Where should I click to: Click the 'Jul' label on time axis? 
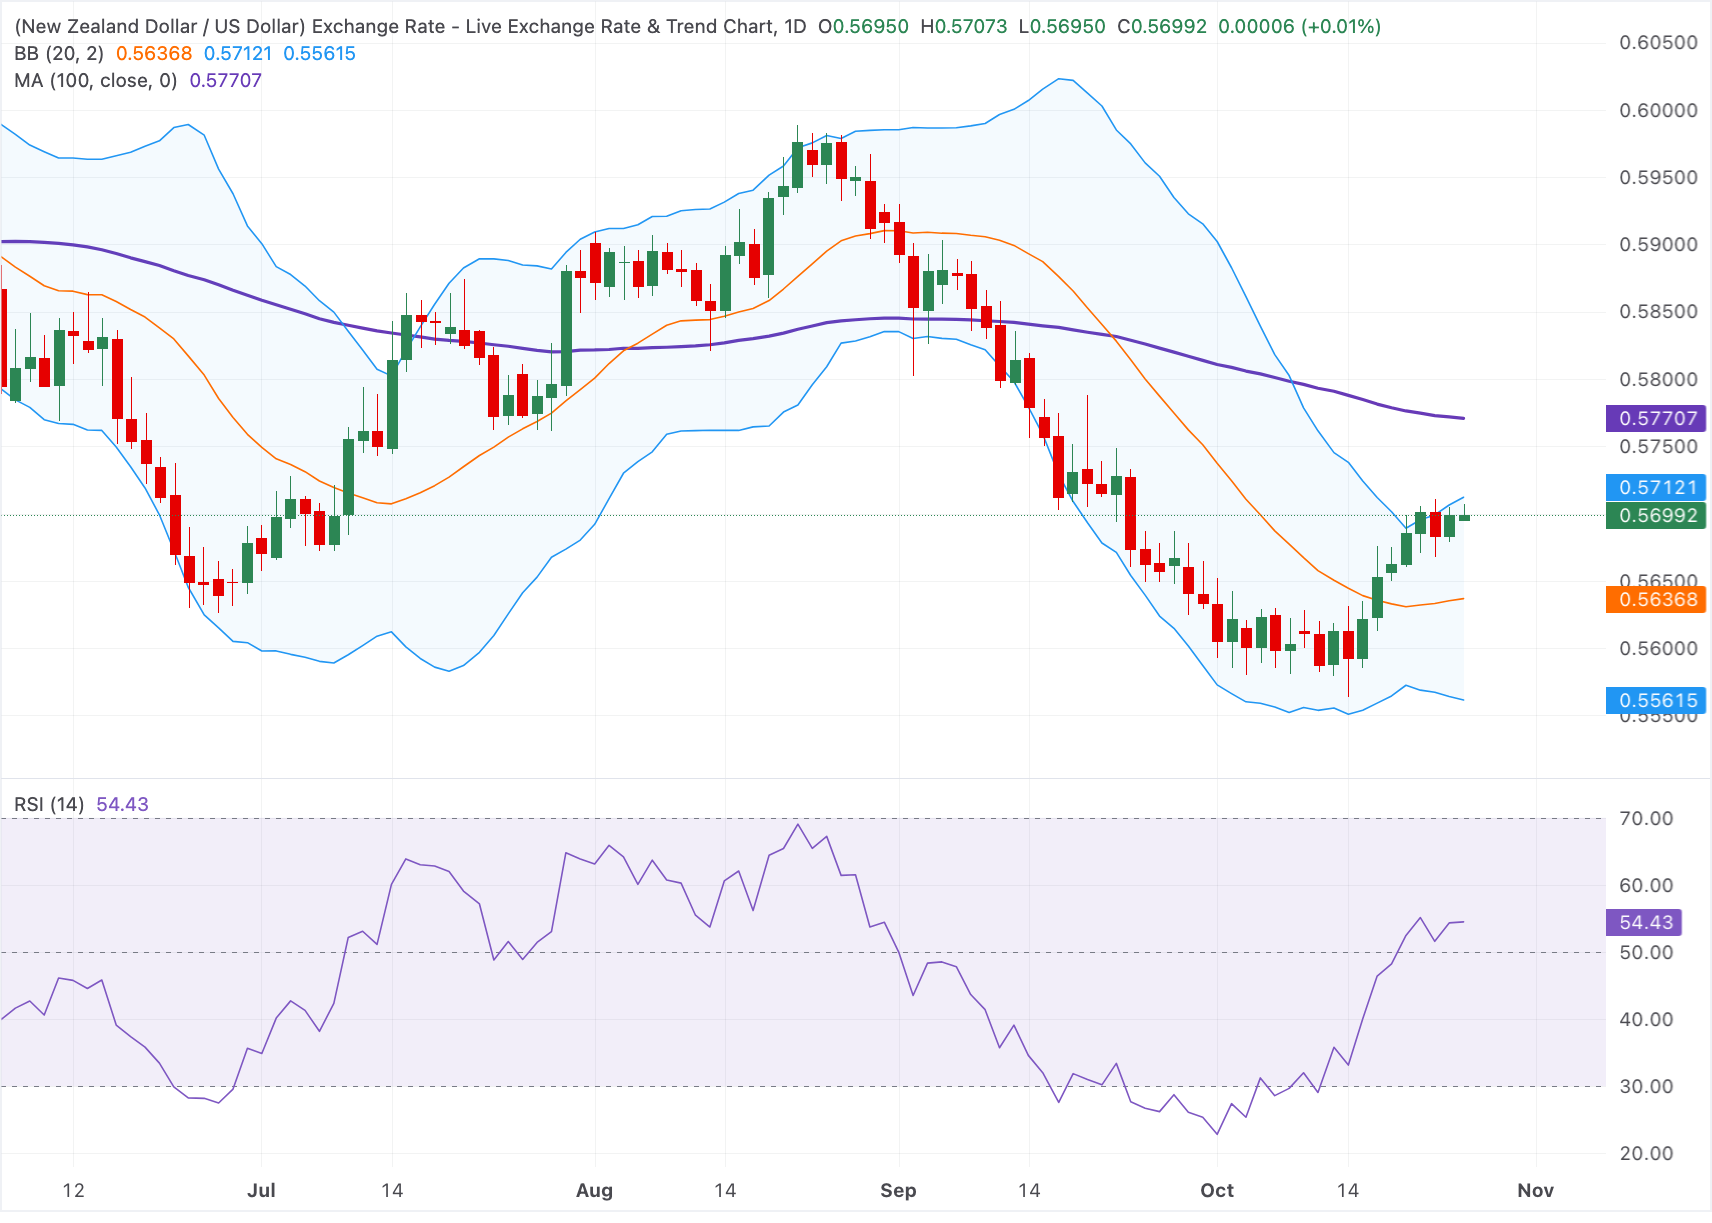[261, 1191]
